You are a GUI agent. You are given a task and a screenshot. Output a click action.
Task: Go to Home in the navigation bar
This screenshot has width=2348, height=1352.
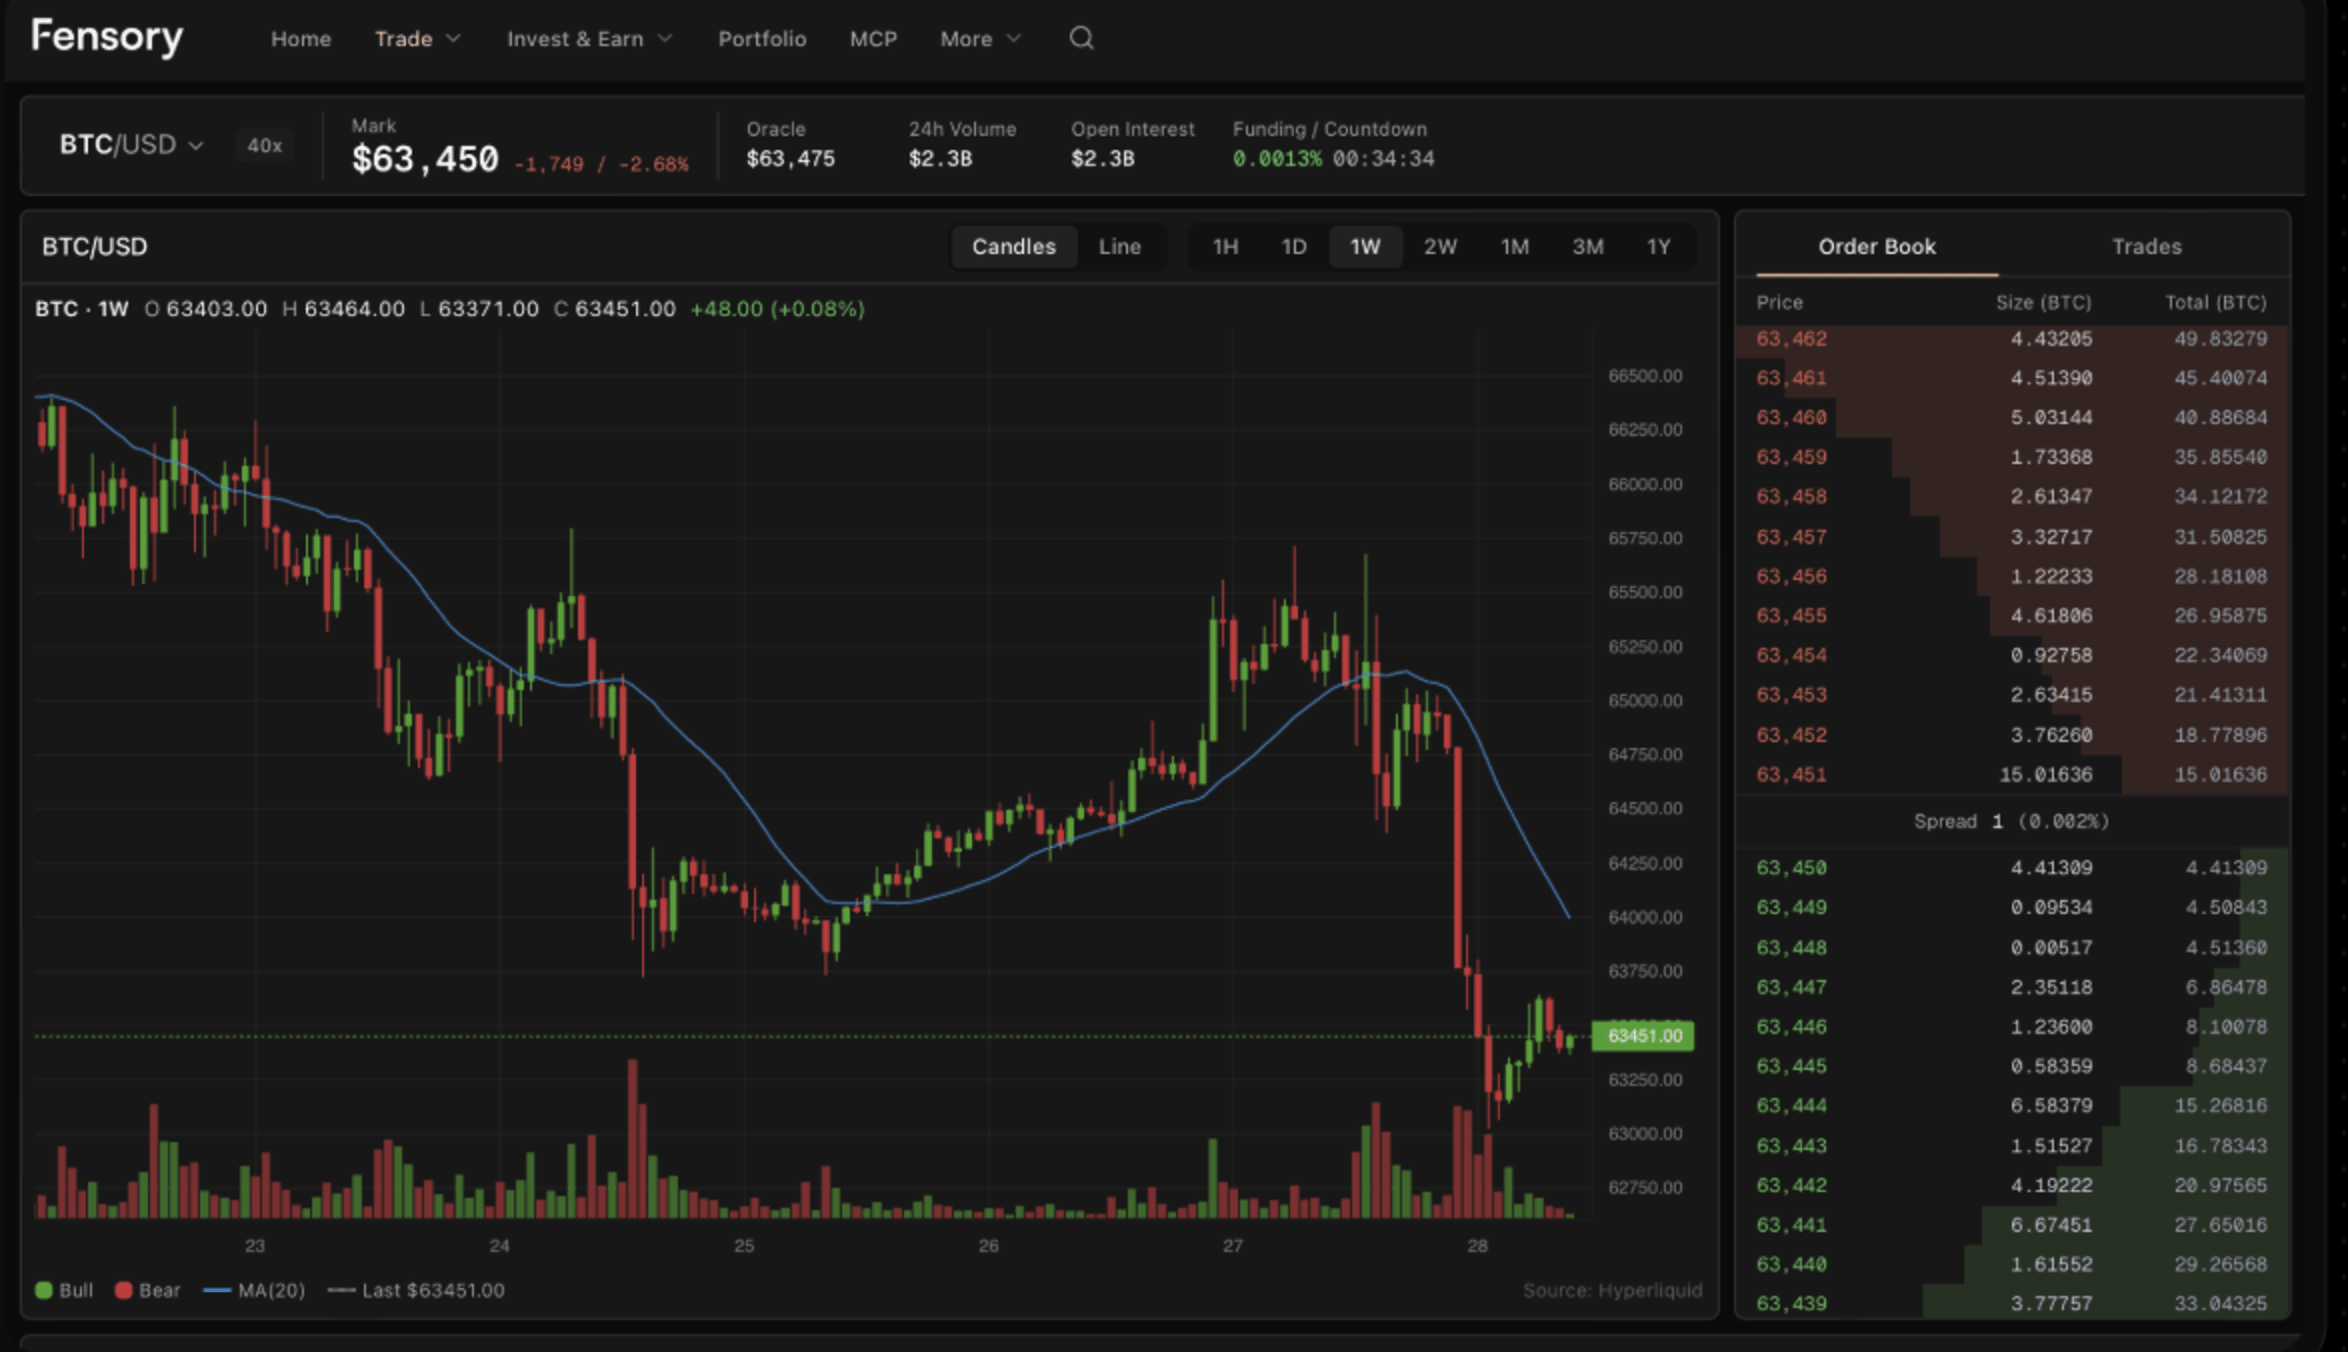[x=300, y=39]
